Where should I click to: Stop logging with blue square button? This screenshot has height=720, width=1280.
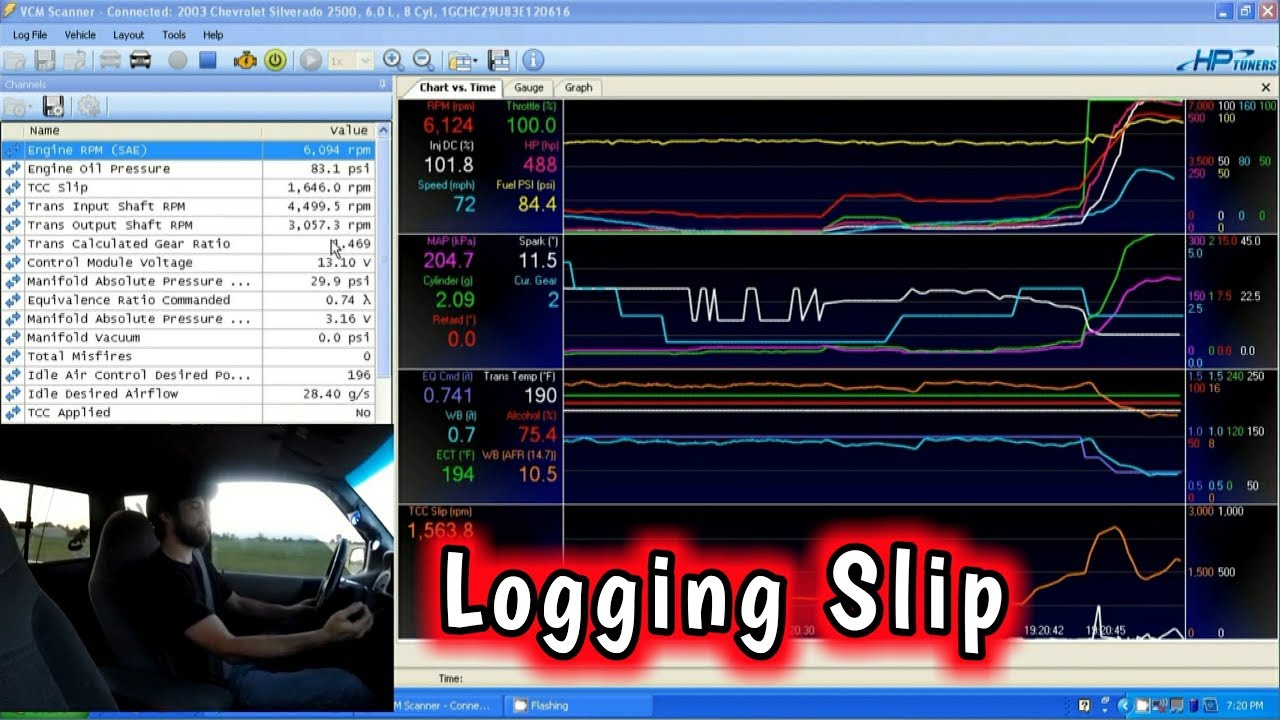tap(208, 60)
